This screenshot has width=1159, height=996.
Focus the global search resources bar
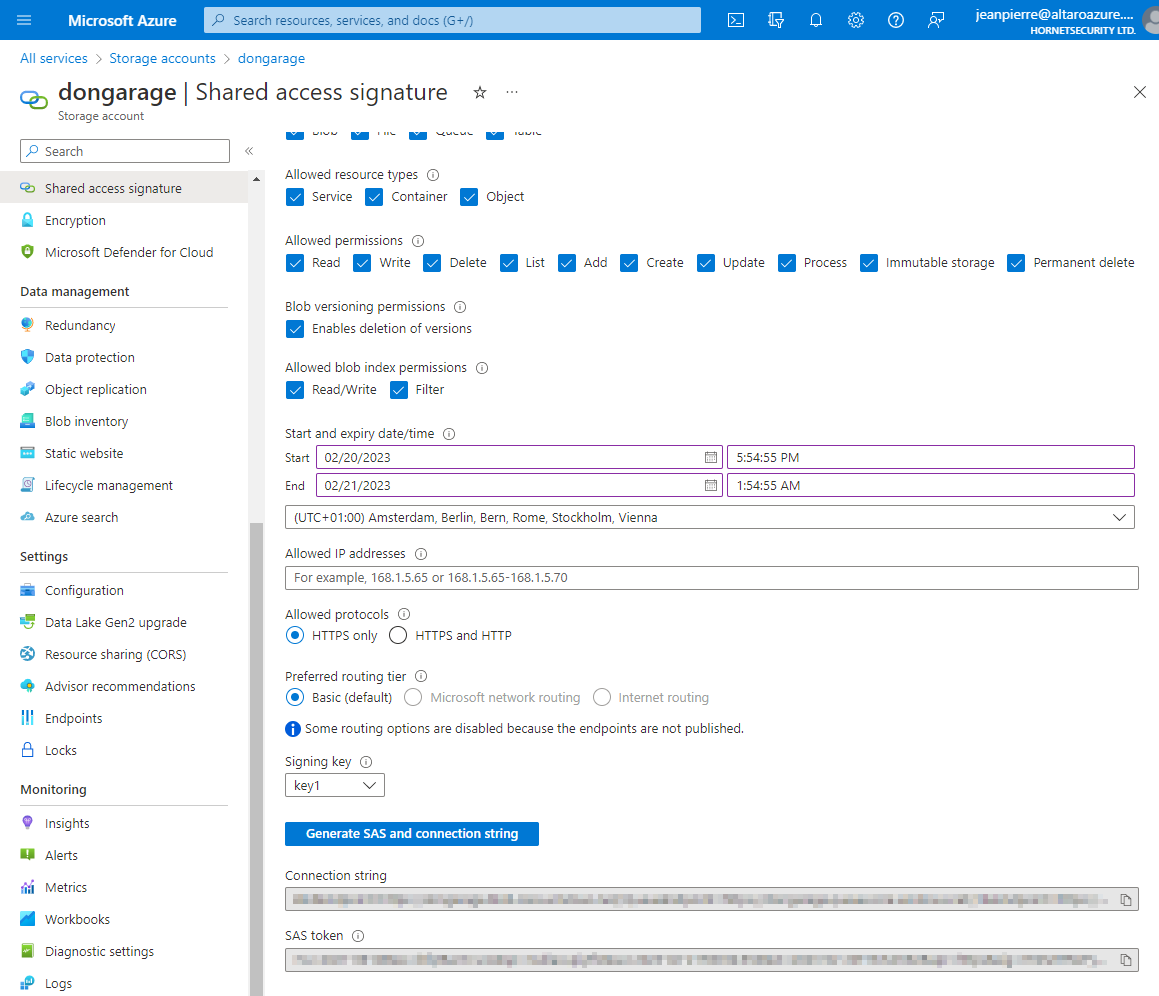[x=452, y=20]
